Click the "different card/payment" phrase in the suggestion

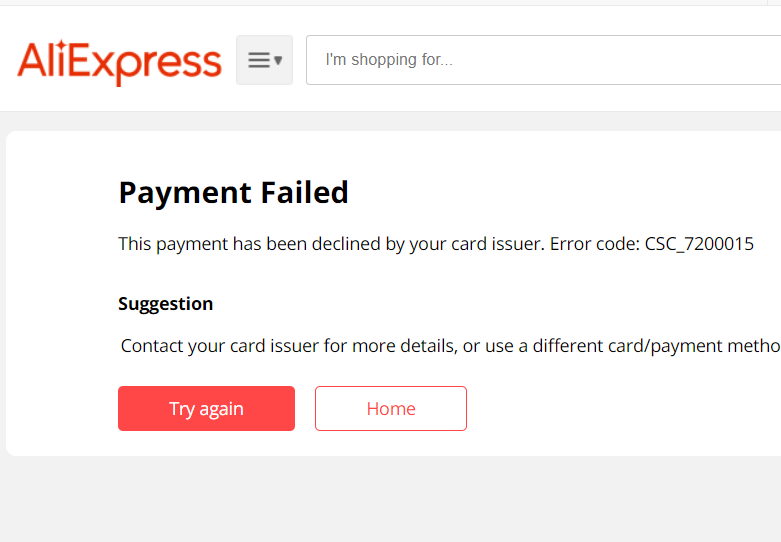621,346
